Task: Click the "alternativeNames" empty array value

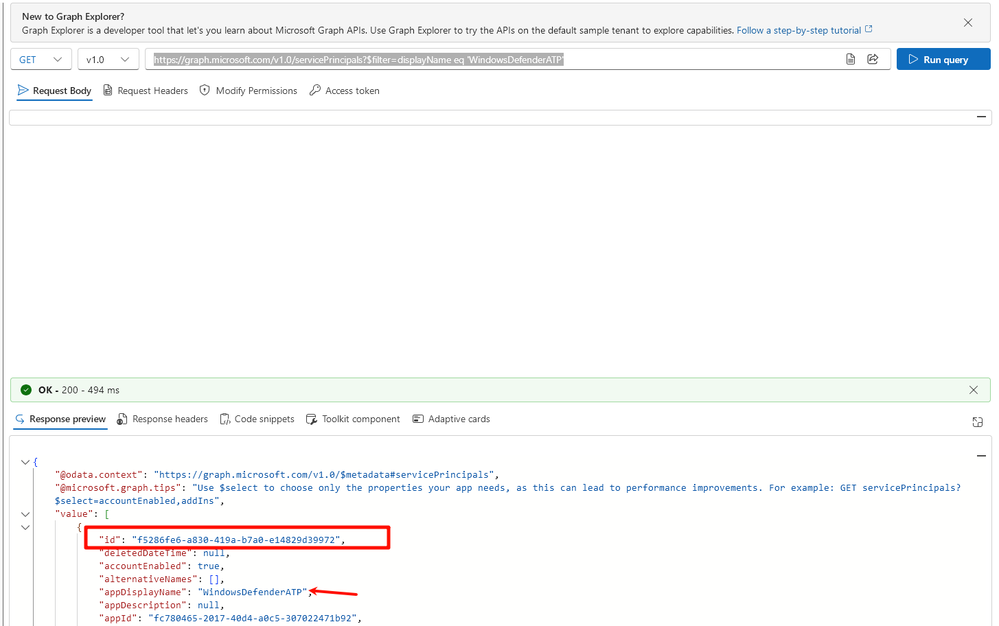Action: click(214, 579)
